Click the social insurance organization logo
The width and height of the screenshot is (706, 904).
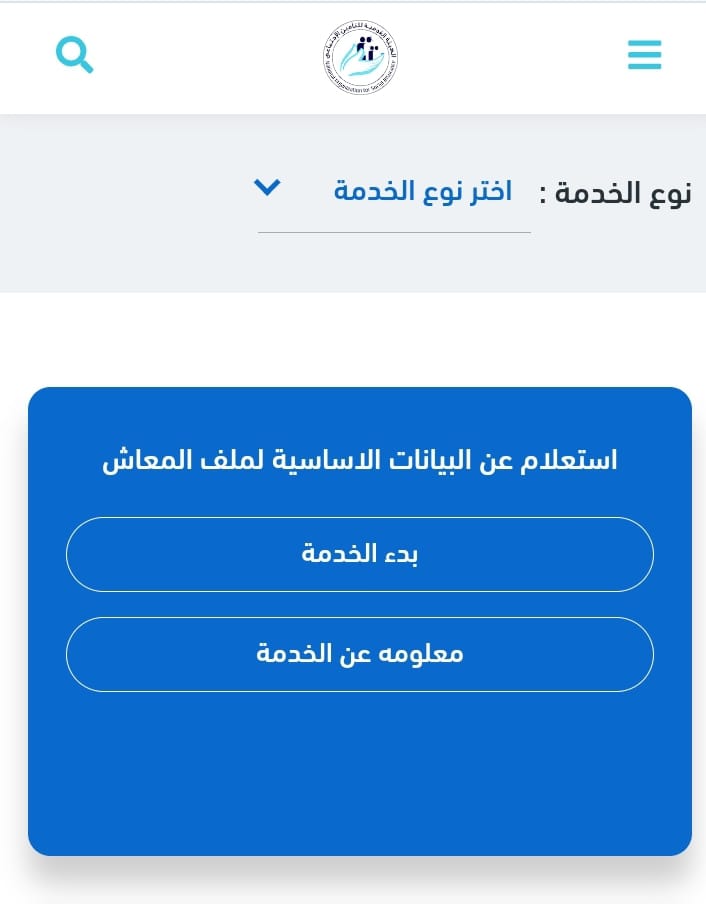(361, 58)
